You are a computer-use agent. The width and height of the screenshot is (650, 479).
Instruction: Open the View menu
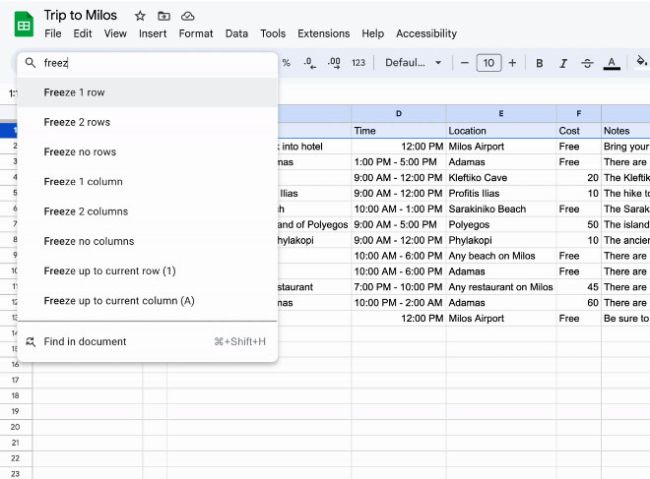click(115, 34)
